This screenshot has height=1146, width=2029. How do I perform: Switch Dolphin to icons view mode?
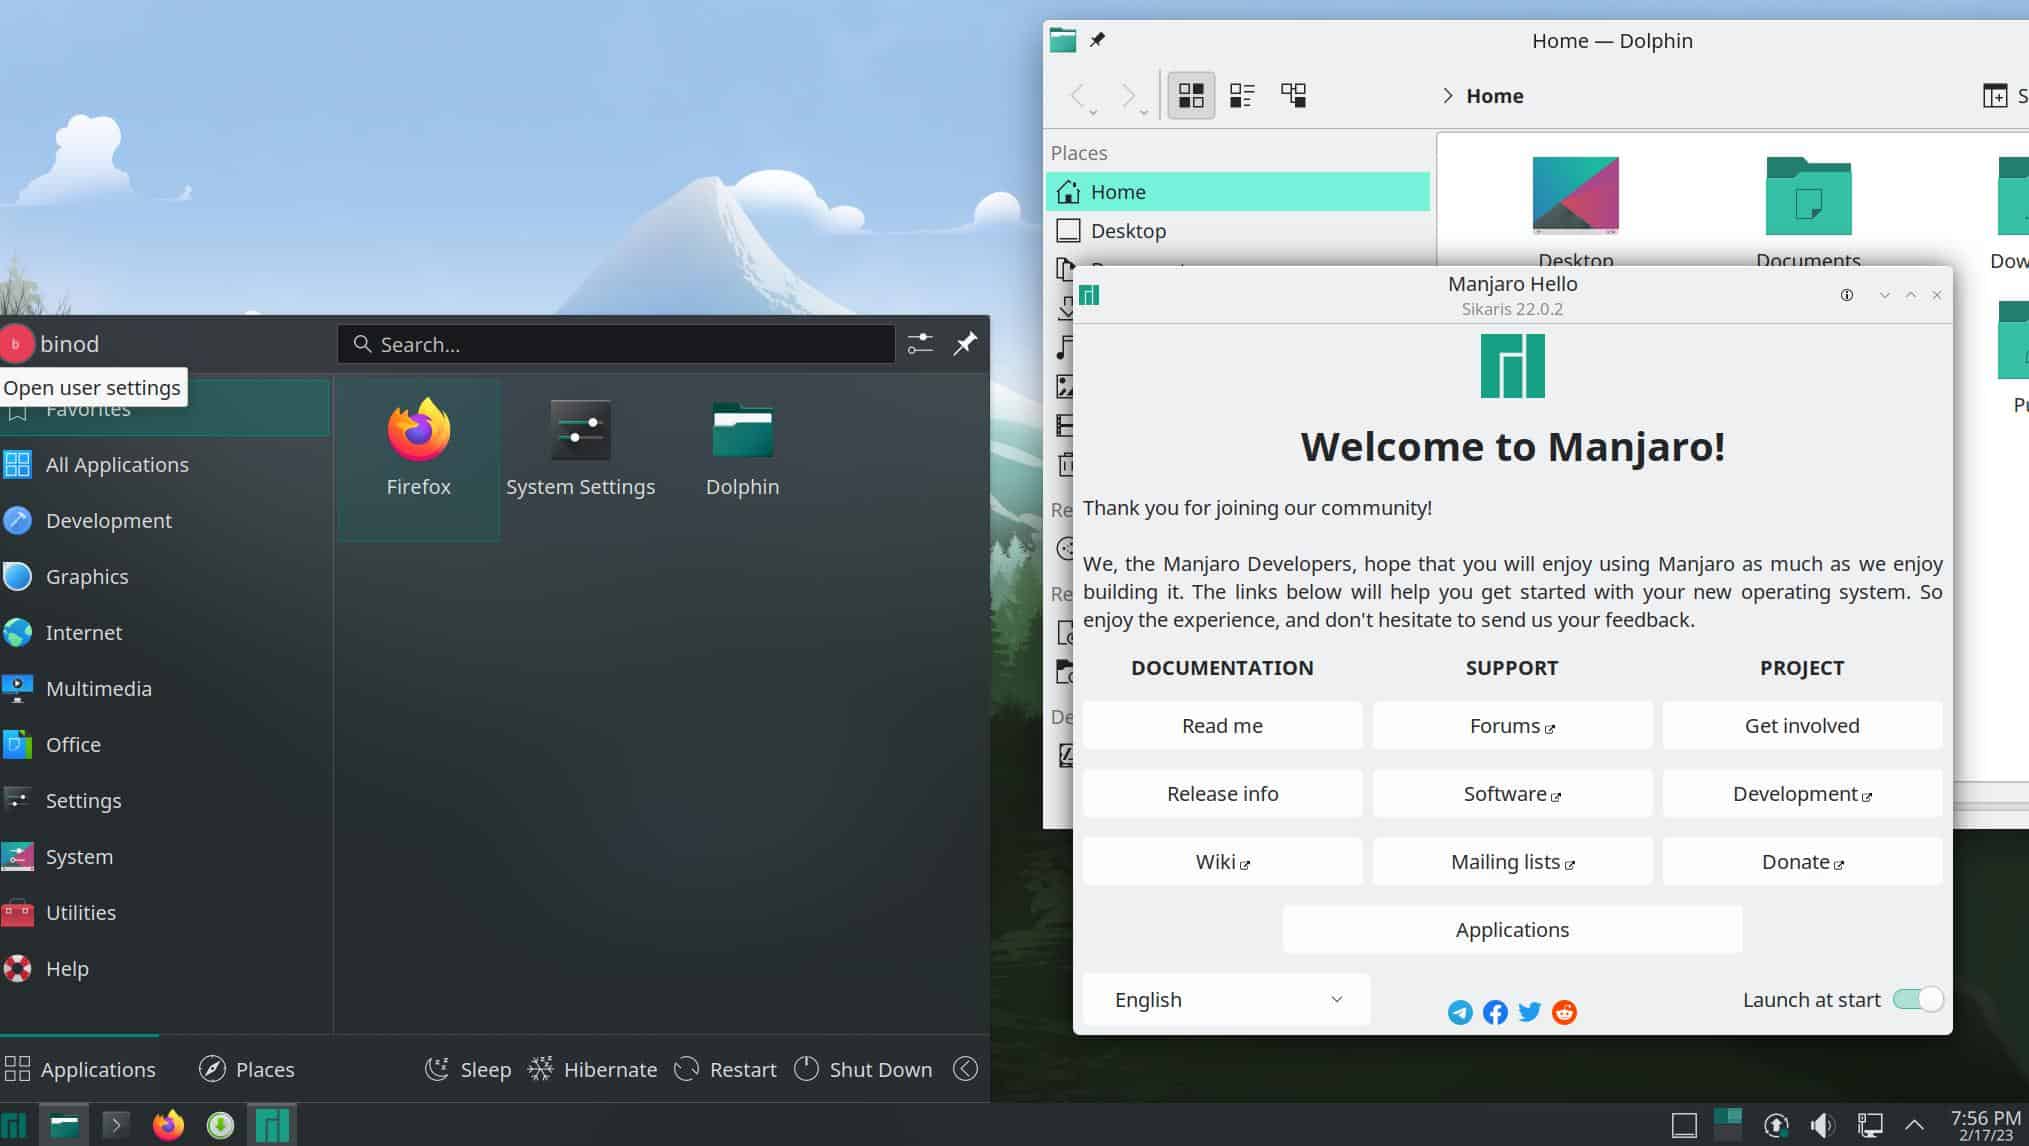click(1191, 95)
